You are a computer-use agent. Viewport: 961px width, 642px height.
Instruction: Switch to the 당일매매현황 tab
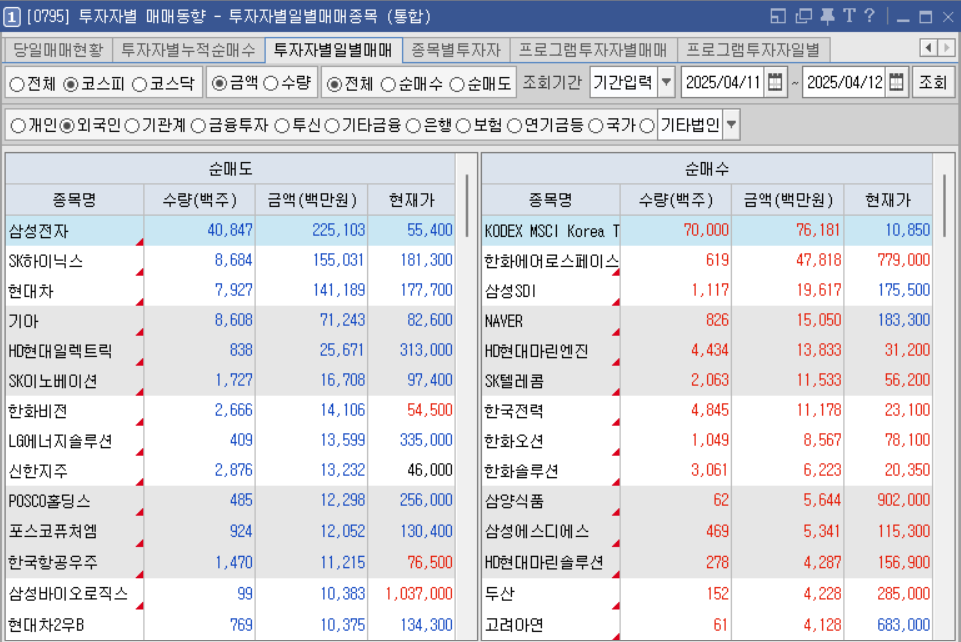[x=58, y=50]
